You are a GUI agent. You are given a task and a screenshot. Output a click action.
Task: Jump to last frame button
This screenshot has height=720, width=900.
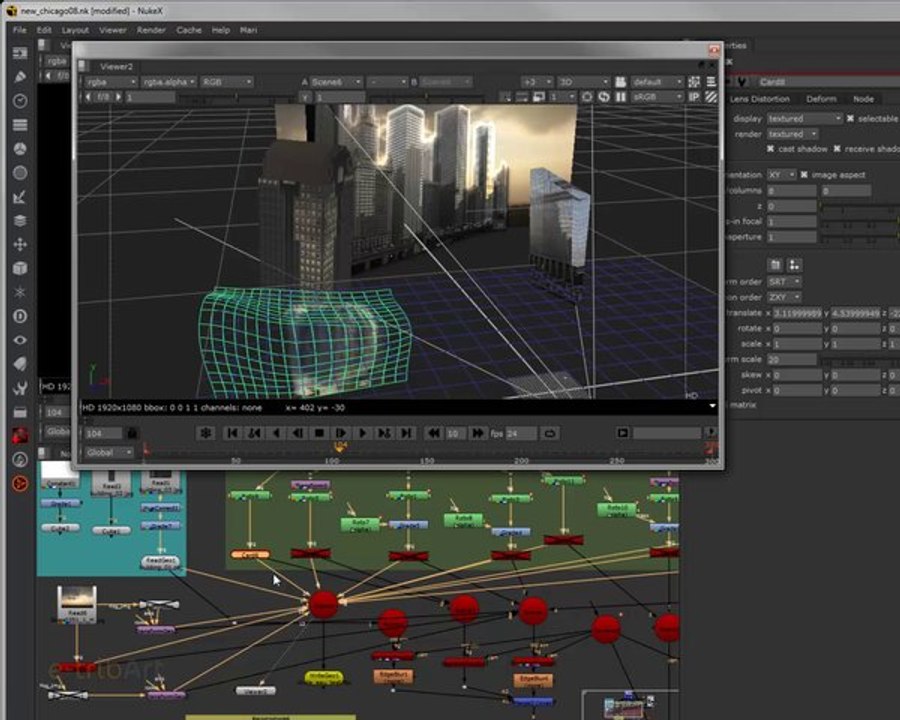coord(406,433)
